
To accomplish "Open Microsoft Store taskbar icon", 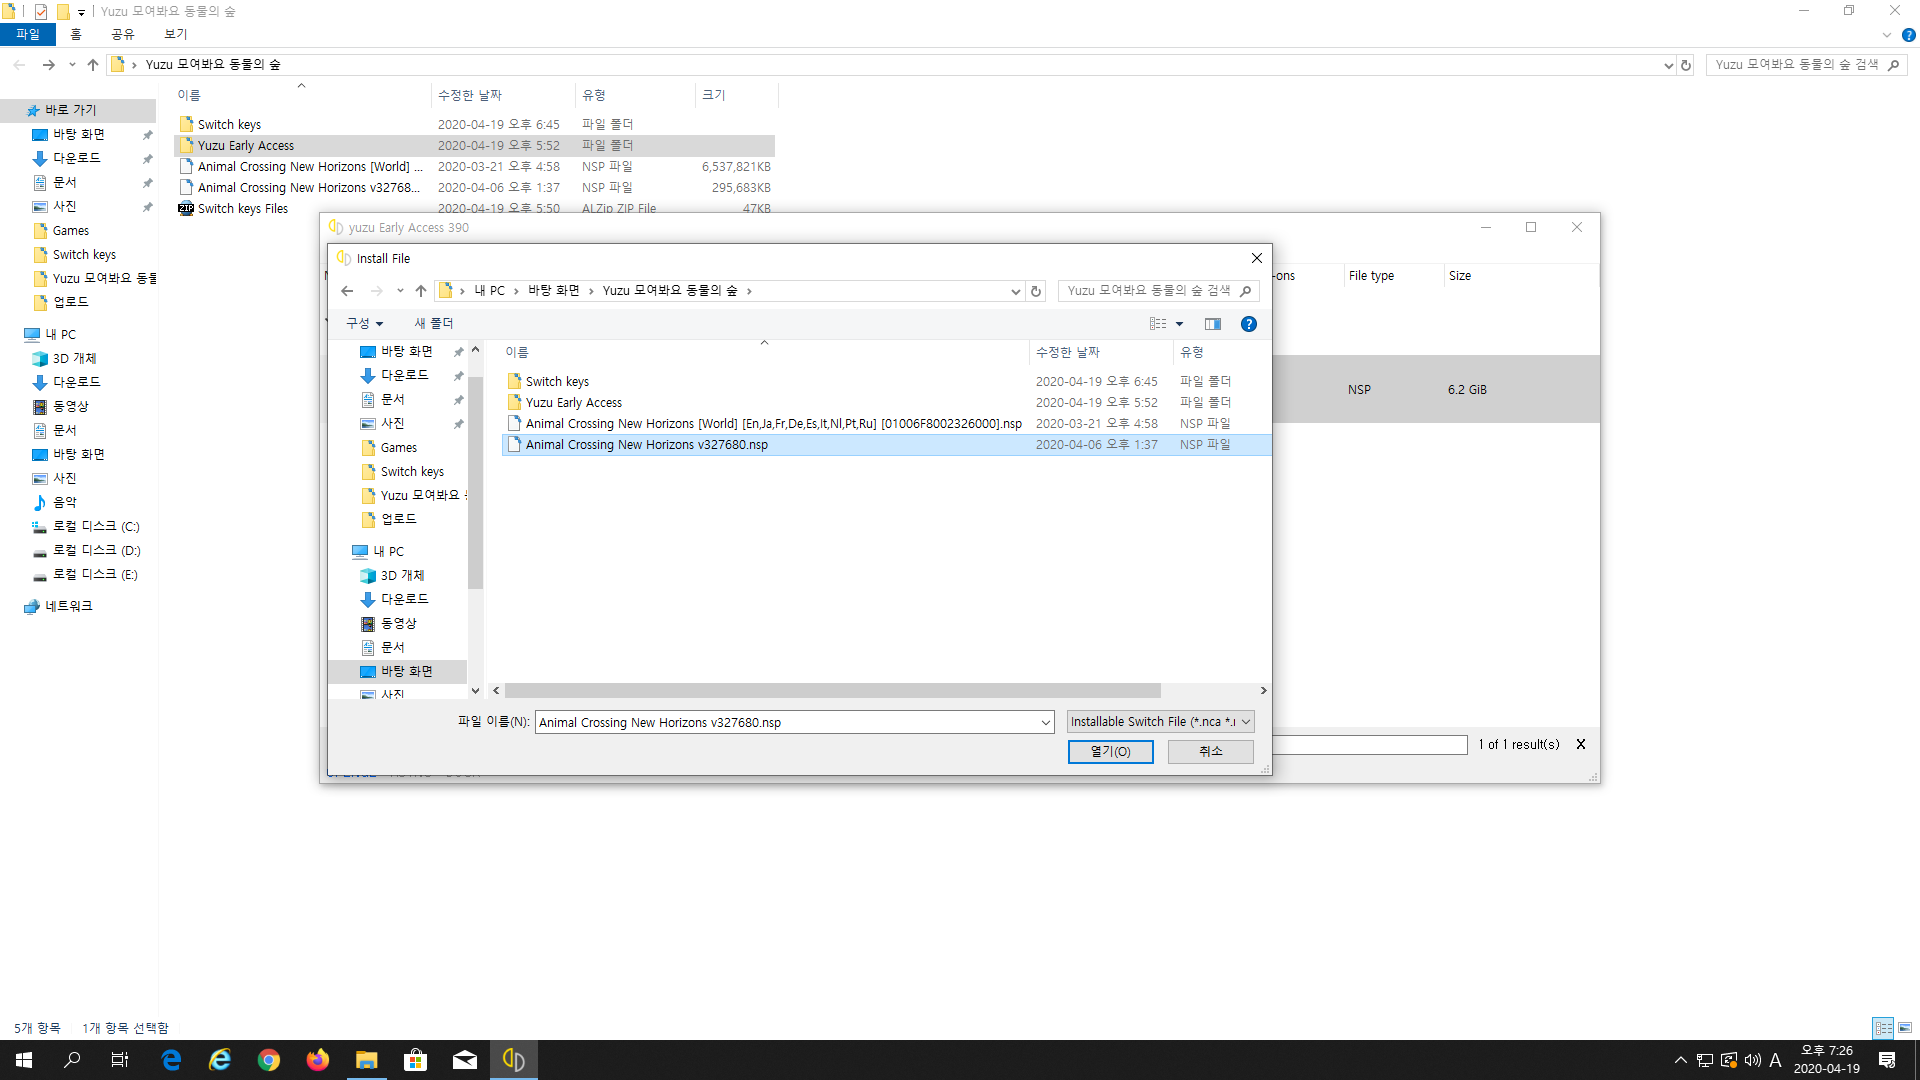I will coord(415,1060).
